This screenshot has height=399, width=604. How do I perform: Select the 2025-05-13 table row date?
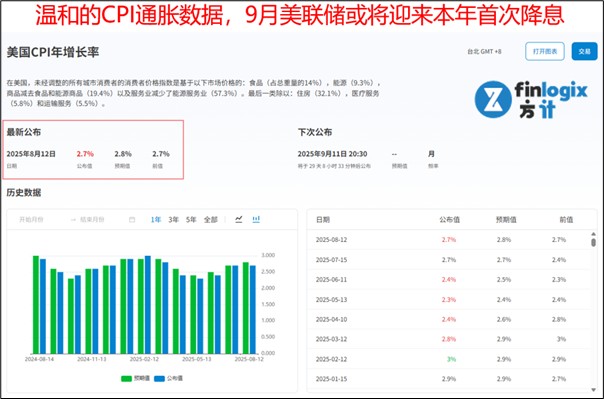click(331, 299)
